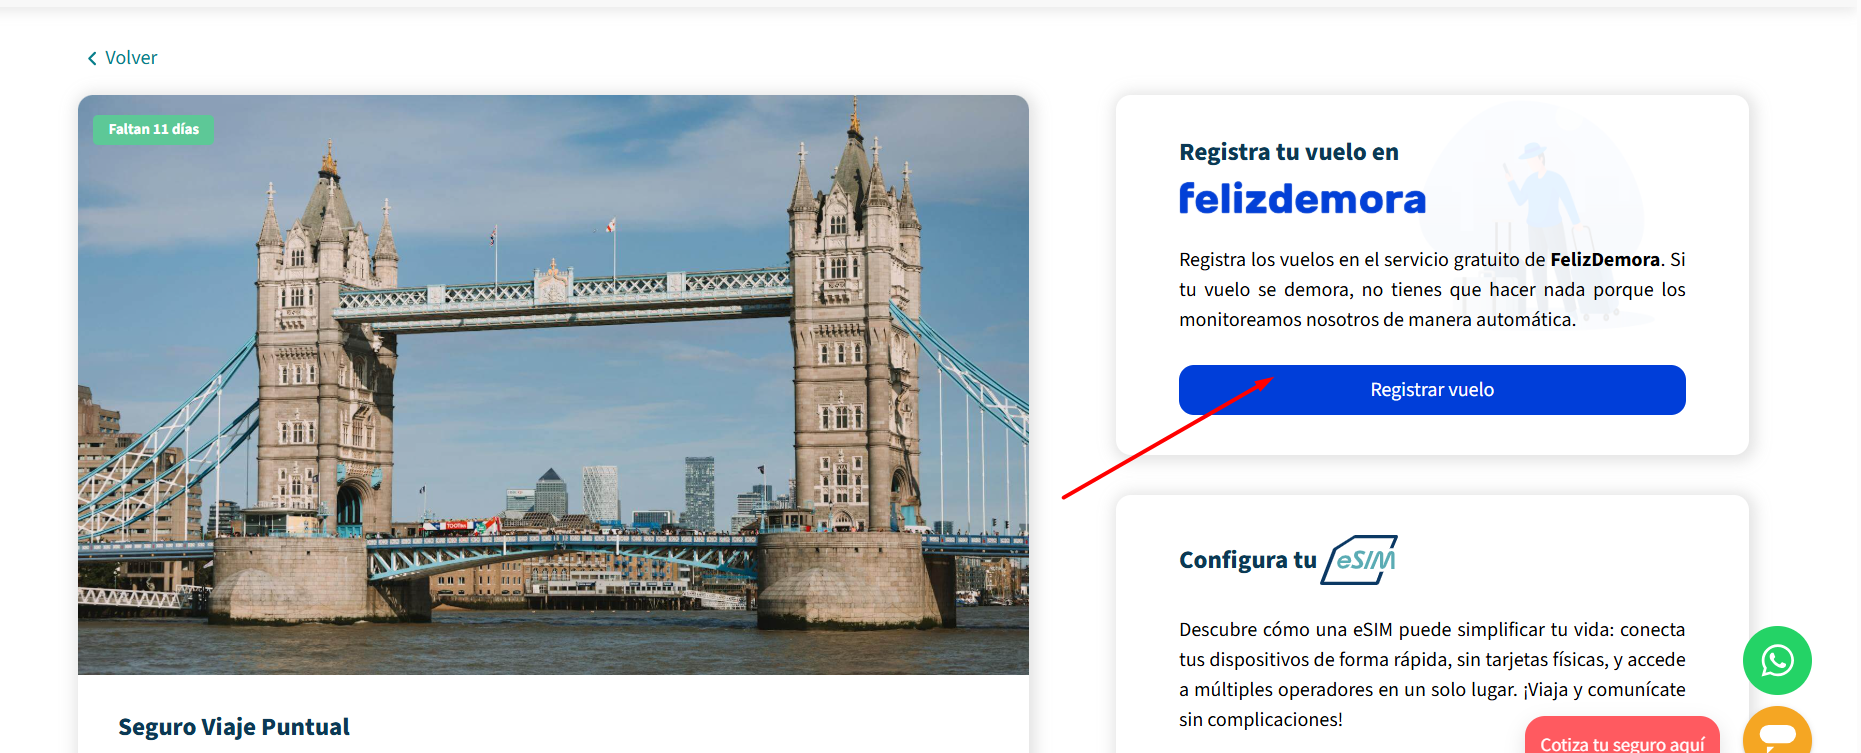Image resolution: width=1861 pixels, height=753 pixels.
Task: Click the Tower Bridge trip photo
Action: [553, 385]
